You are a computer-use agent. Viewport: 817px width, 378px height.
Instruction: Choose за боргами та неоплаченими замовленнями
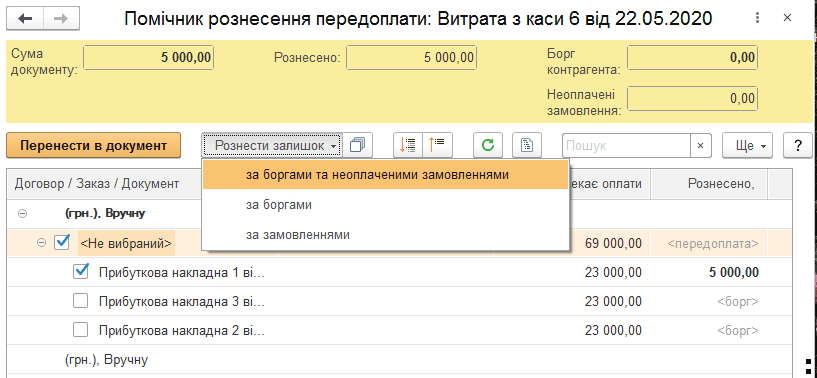(x=385, y=175)
